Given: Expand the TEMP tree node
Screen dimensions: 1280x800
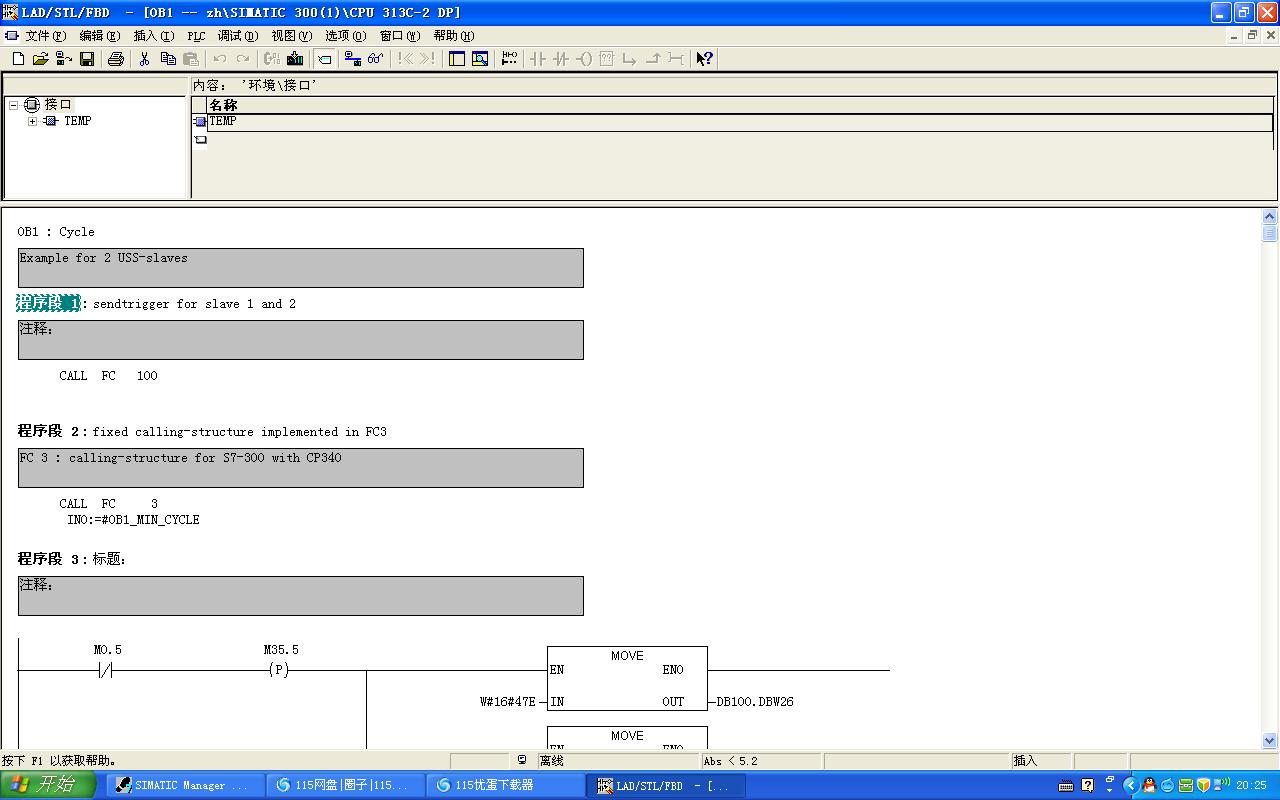Looking at the screenshot, I should coord(33,121).
